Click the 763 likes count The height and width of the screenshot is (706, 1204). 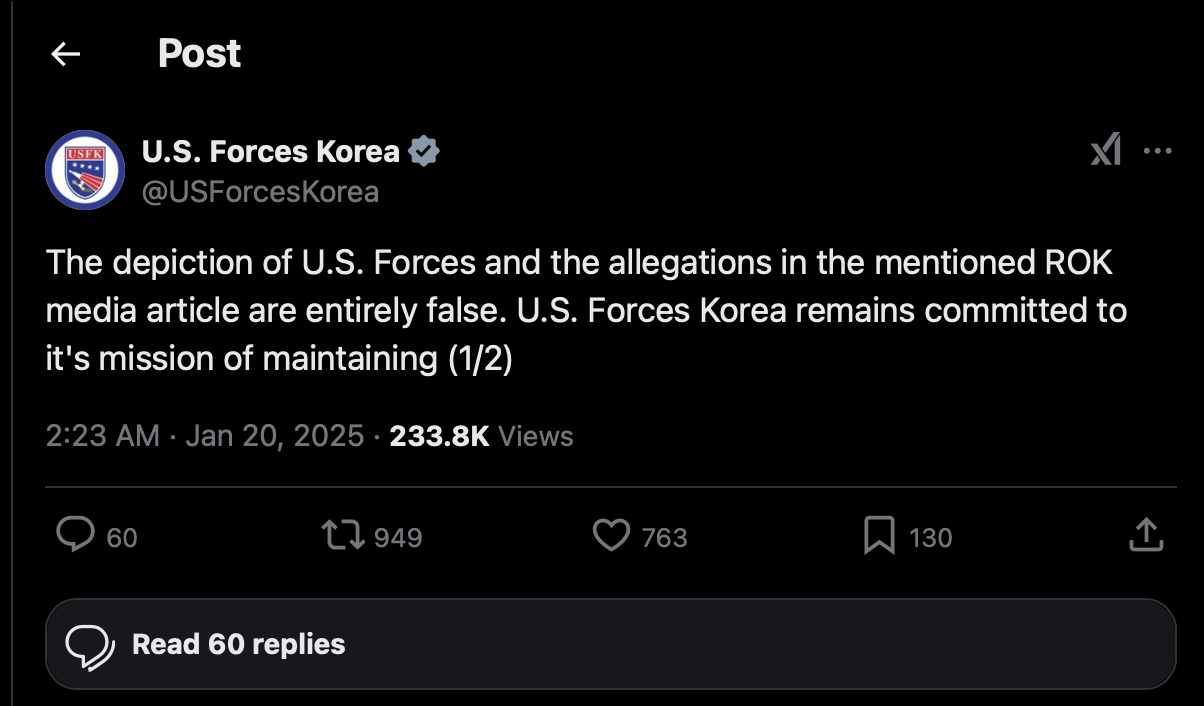(664, 538)
